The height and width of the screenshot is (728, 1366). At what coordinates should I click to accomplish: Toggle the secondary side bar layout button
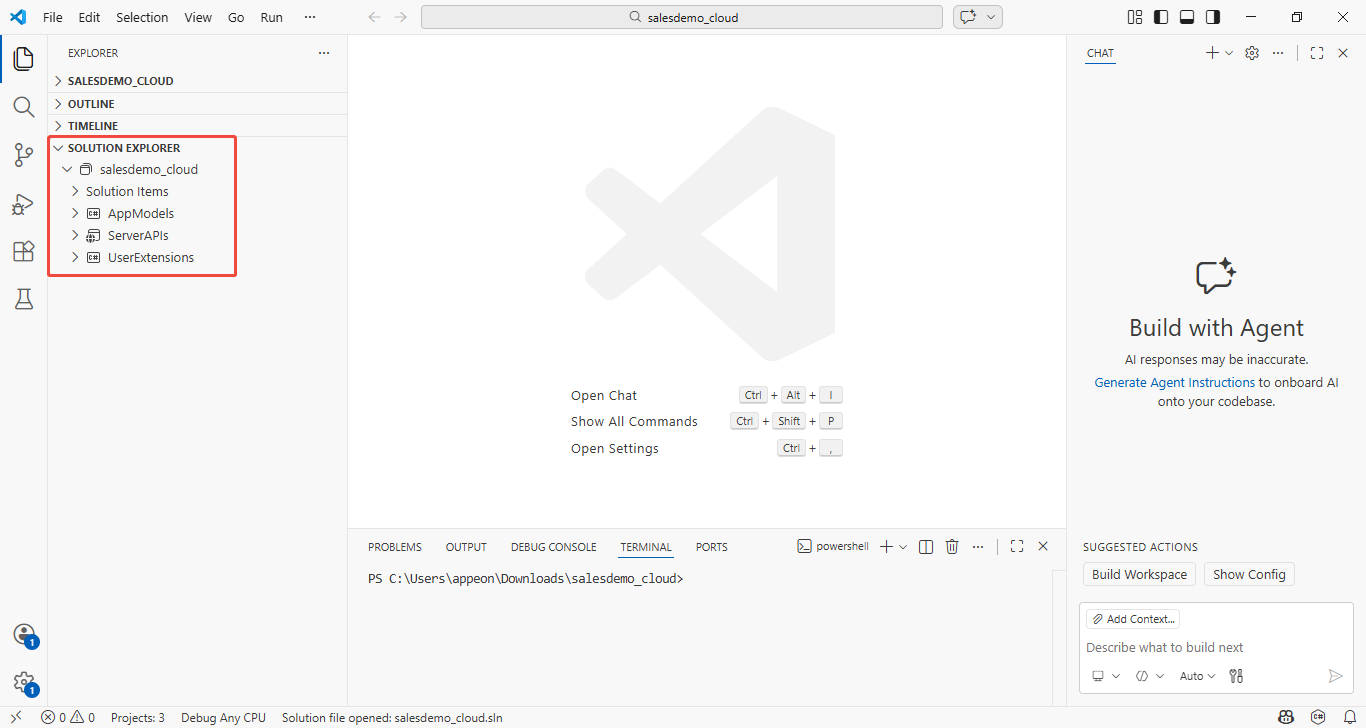click(1213, 17)
